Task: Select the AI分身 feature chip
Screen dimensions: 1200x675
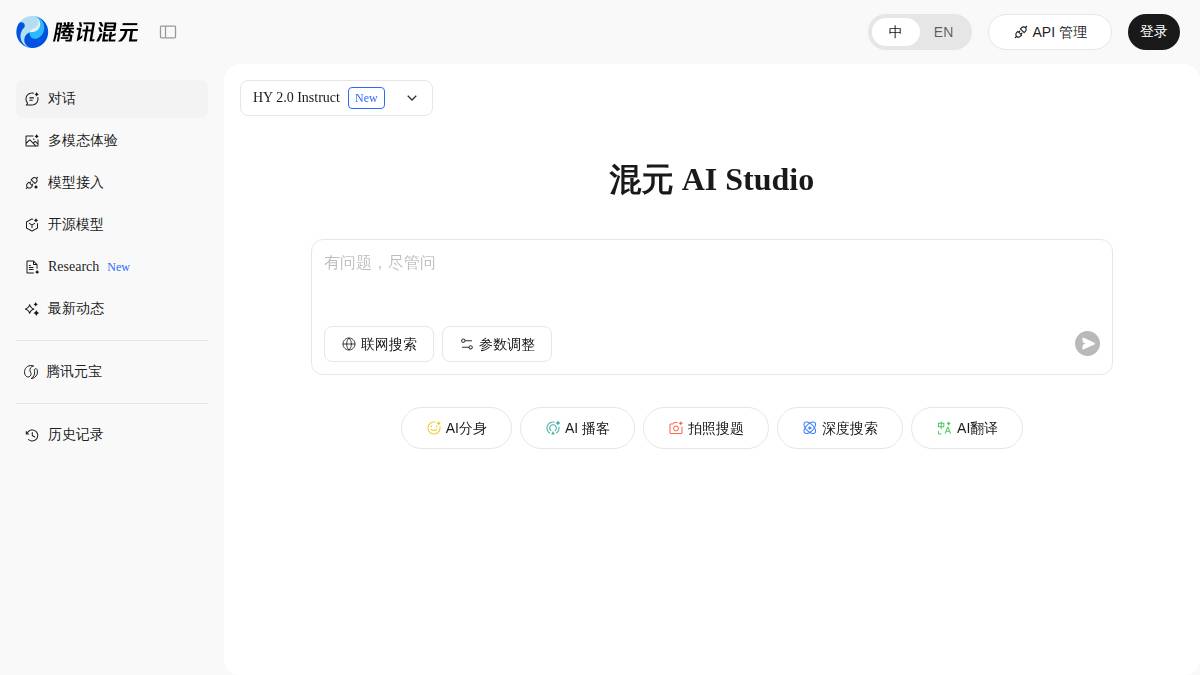Action: pos(456,428)
